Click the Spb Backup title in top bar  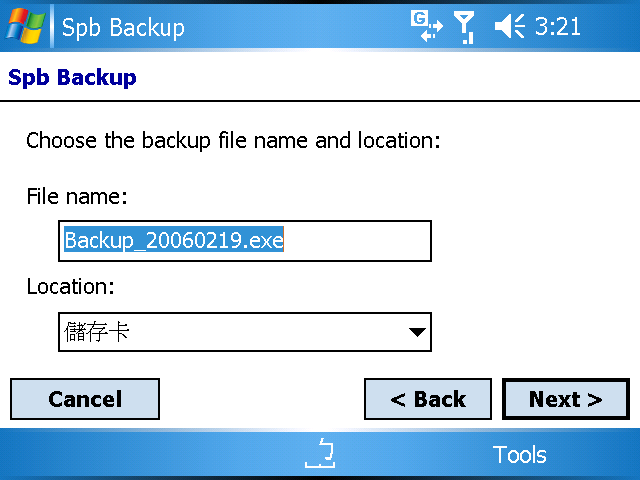click(x=123, y=28)
